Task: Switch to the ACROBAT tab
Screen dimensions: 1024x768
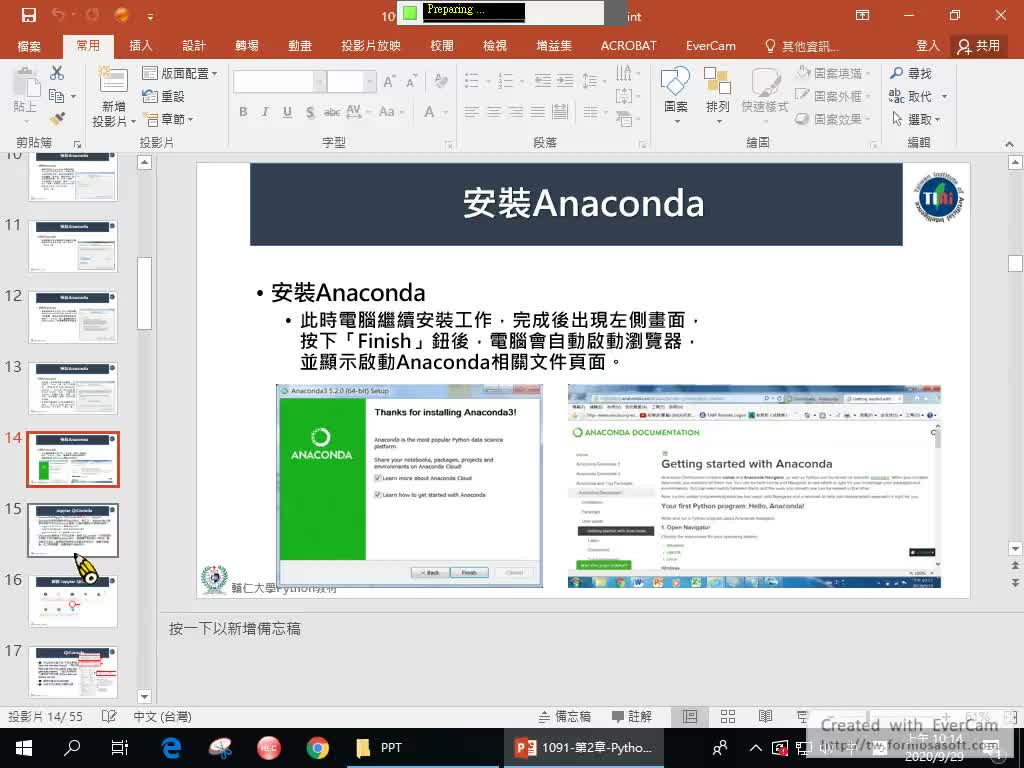Action: [628, 46]
